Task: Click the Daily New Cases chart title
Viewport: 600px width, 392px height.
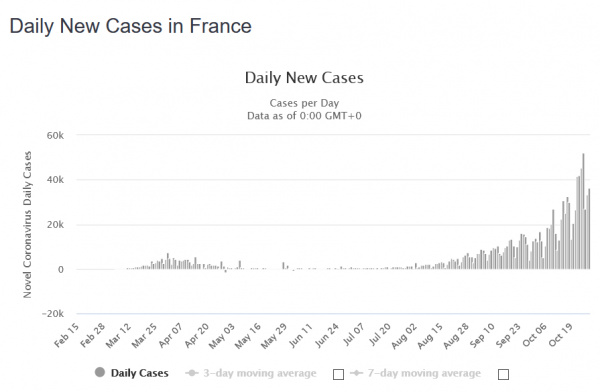Action: pos(304,78)
